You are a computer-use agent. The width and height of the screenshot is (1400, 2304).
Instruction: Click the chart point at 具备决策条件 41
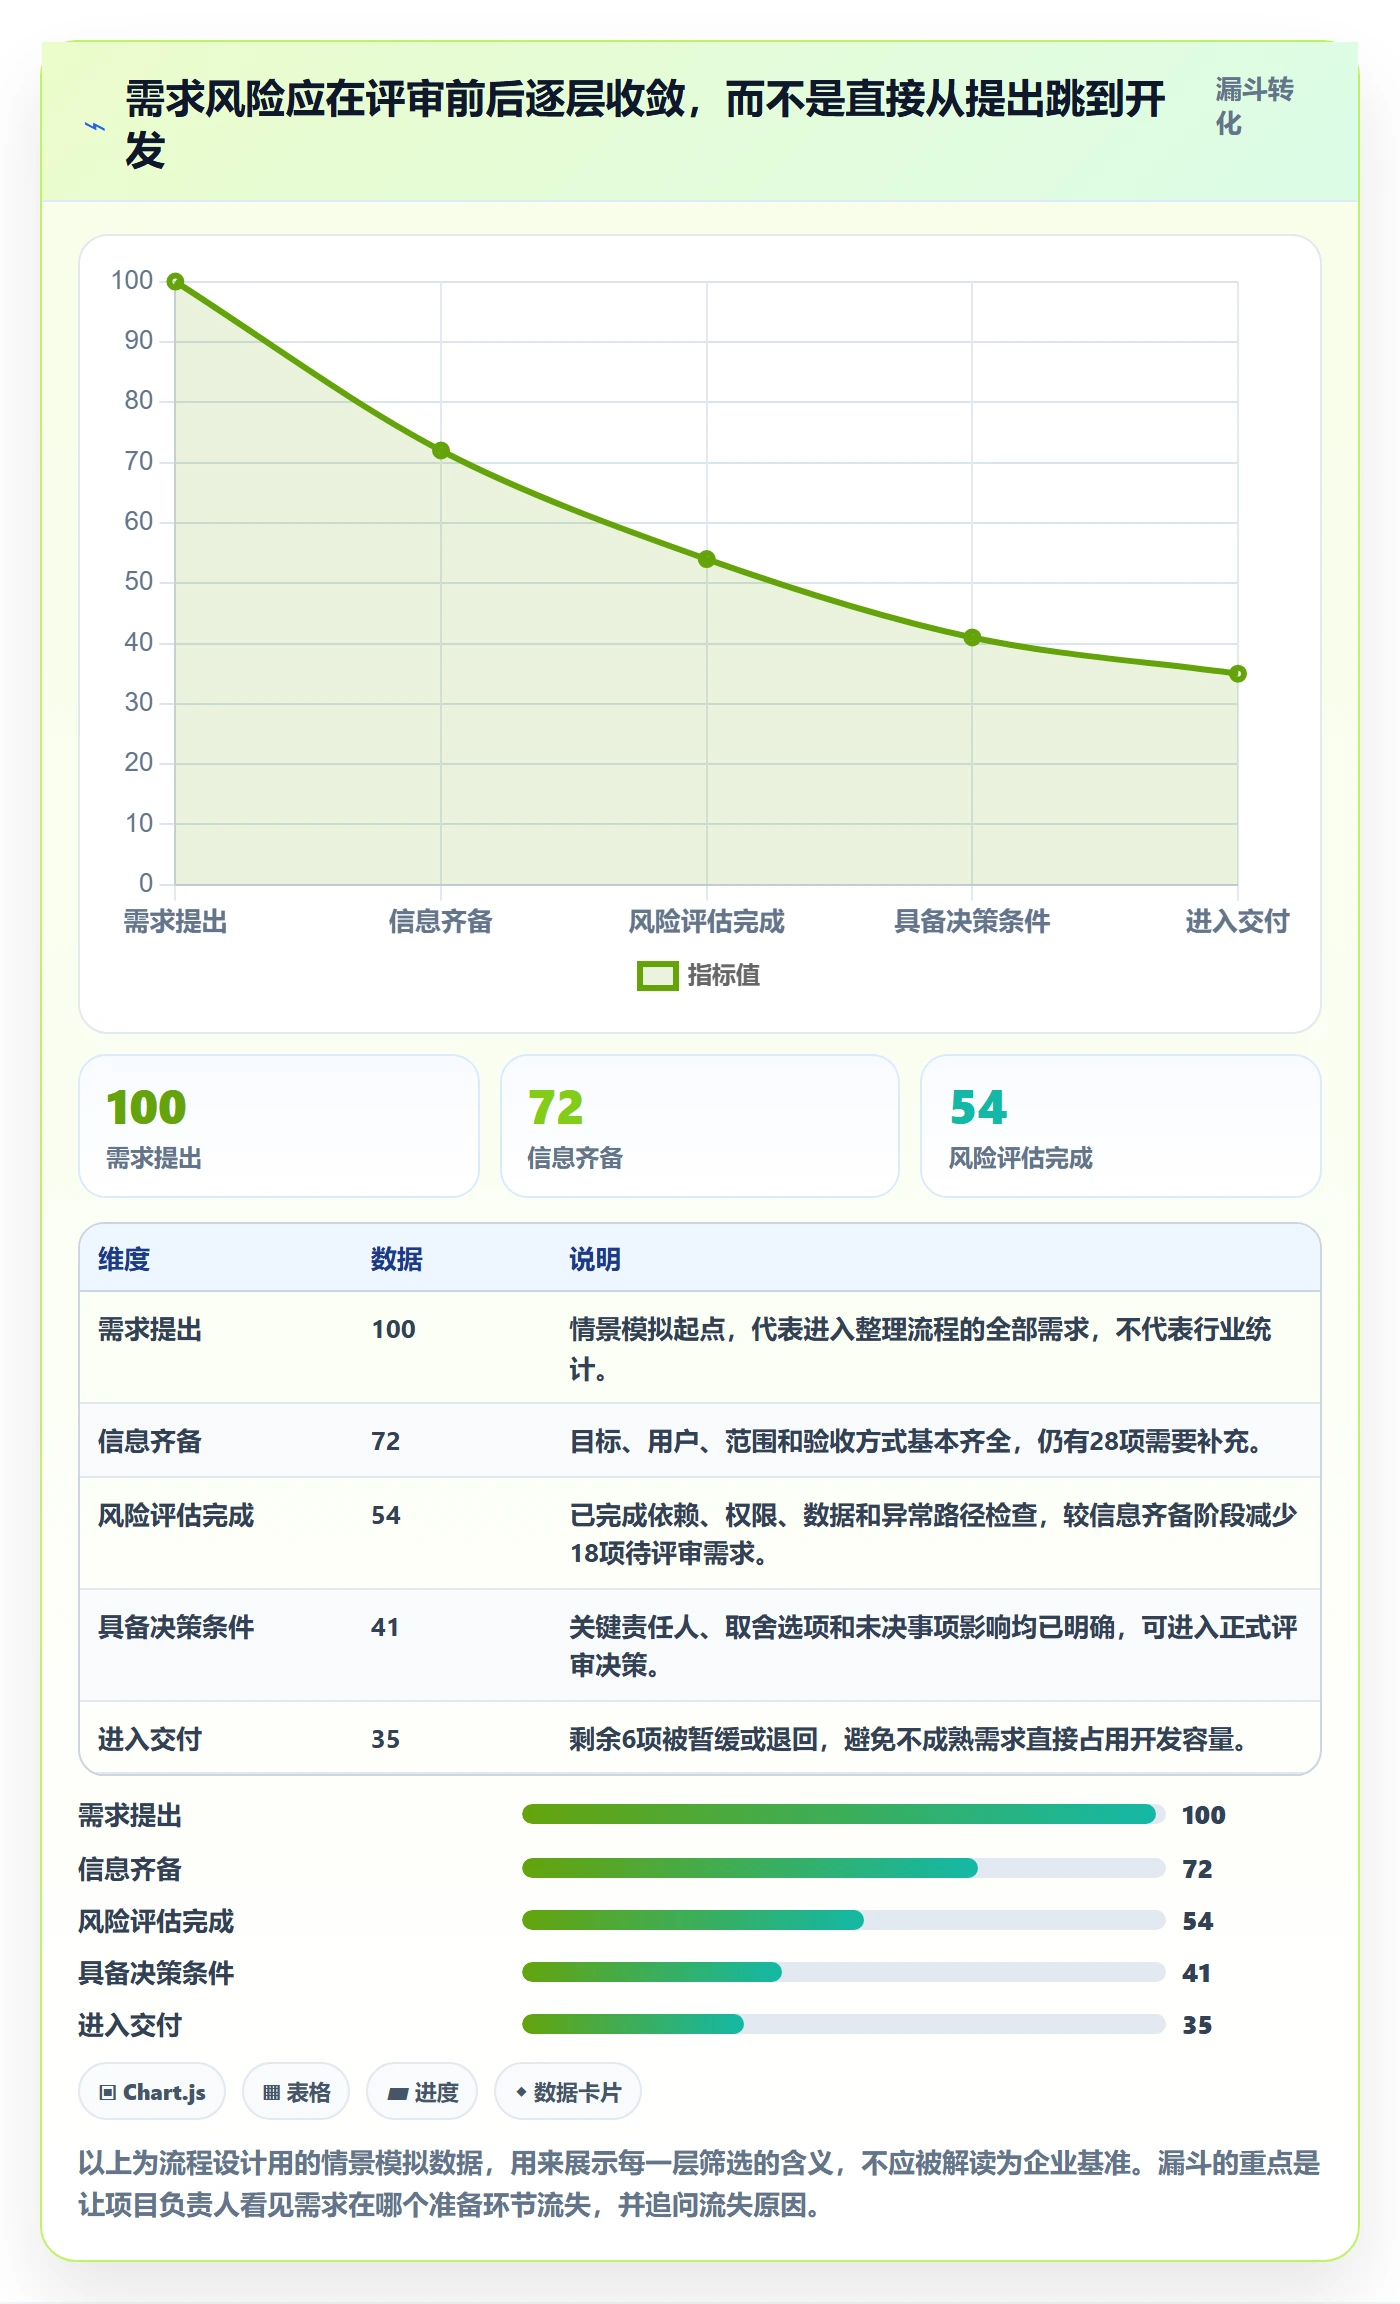click(972, 637)
